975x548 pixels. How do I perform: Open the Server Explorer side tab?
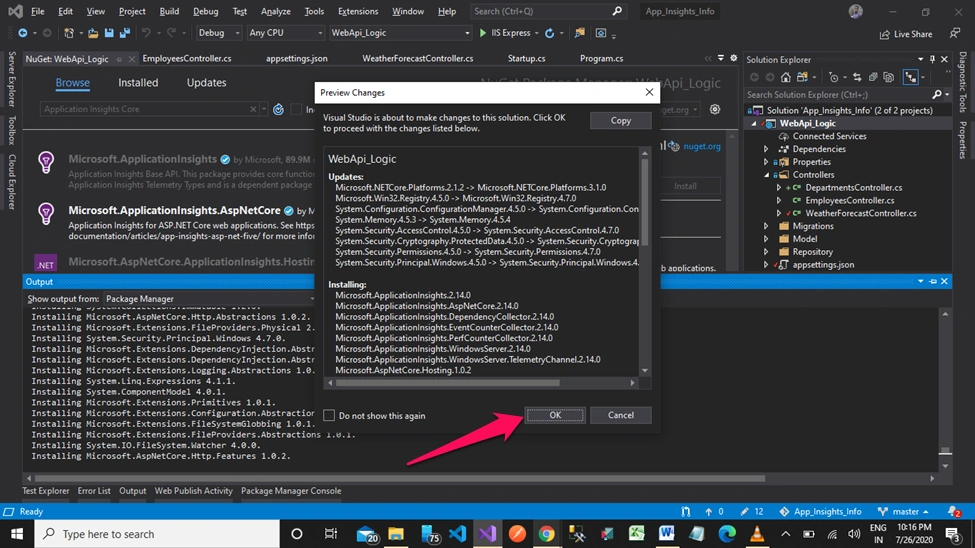[11, 79]
